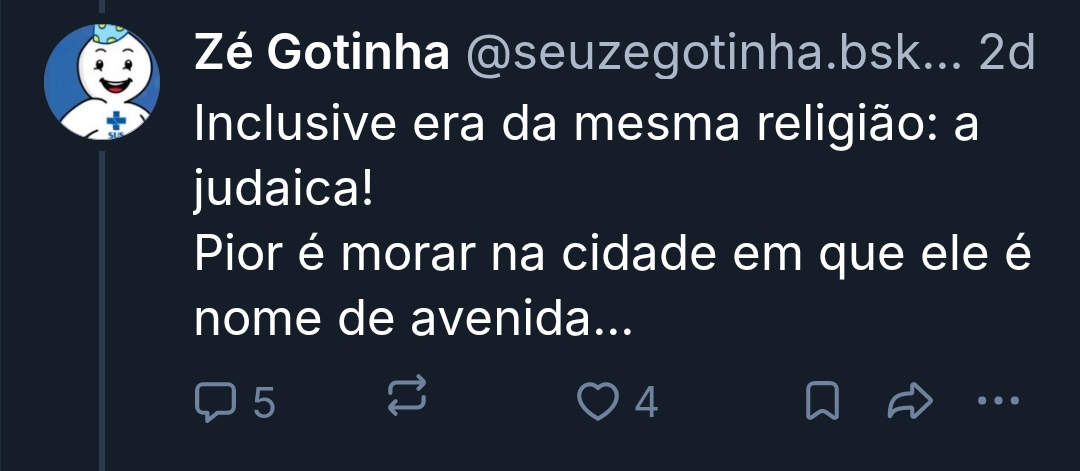The width and height of the screenshot is (1080, 471).
Task: Share the post using the arrow icon
Action: [909, 402]
